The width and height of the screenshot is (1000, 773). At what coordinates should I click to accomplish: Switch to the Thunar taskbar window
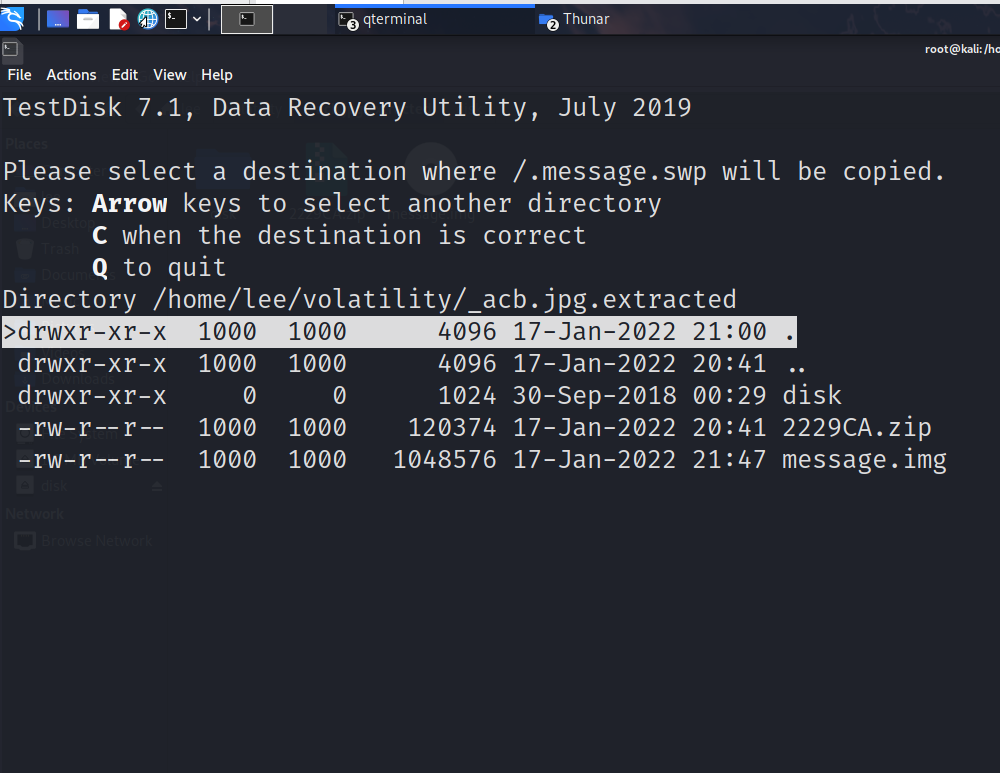coord(574,20)
